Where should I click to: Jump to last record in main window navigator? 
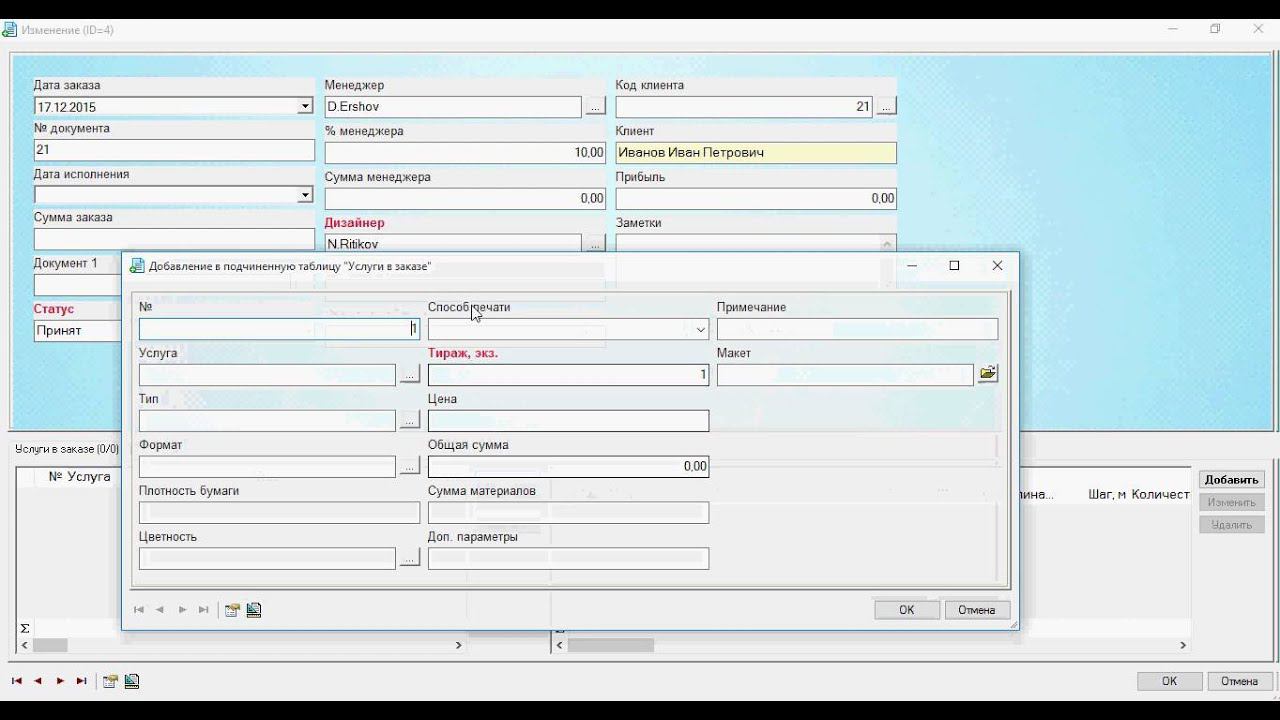[82, 681]
